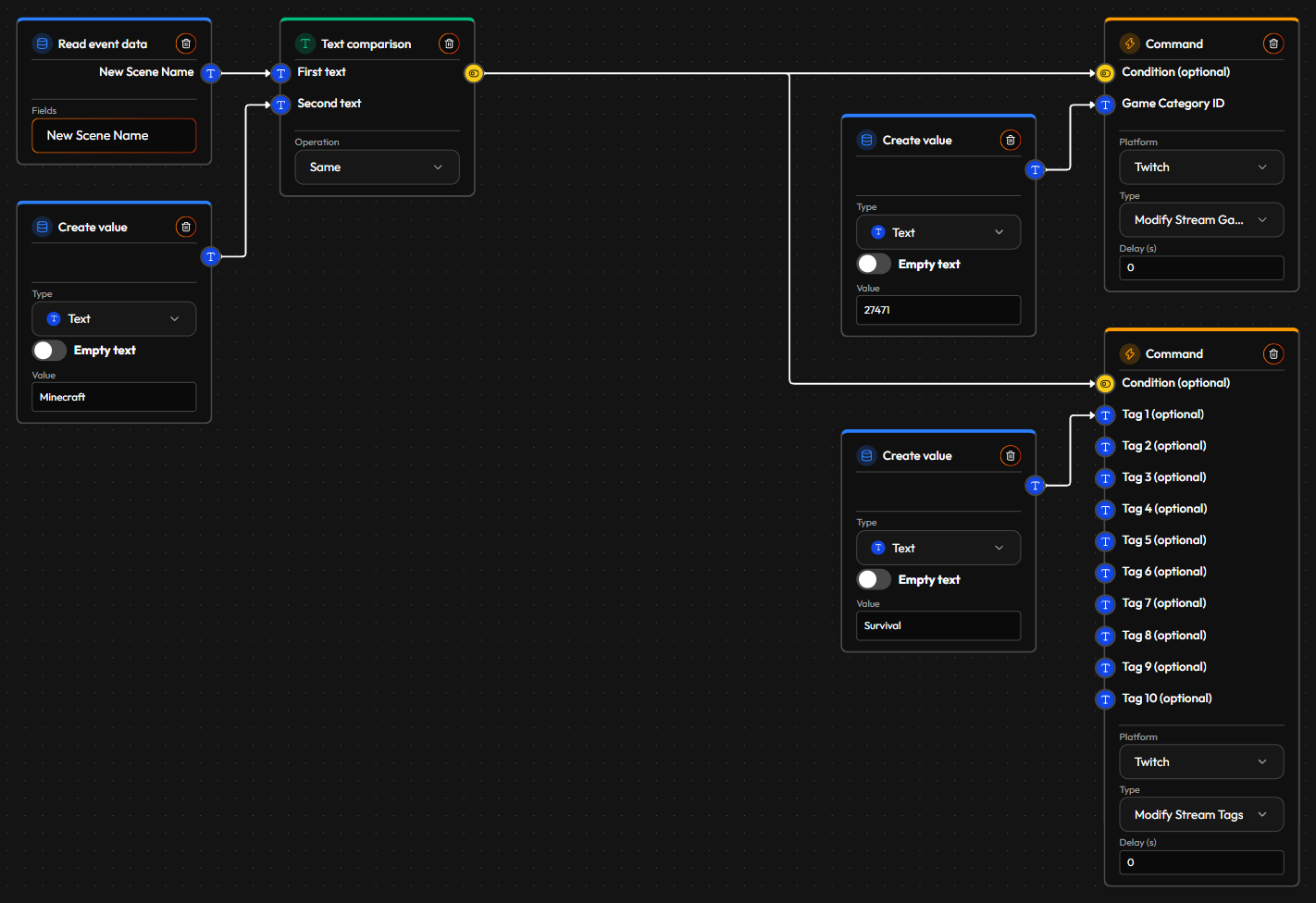The height and width of the screenshot is (903, 1316).
Task: Delete the Create value node with Survival
Action: (x=1010, y=455)
